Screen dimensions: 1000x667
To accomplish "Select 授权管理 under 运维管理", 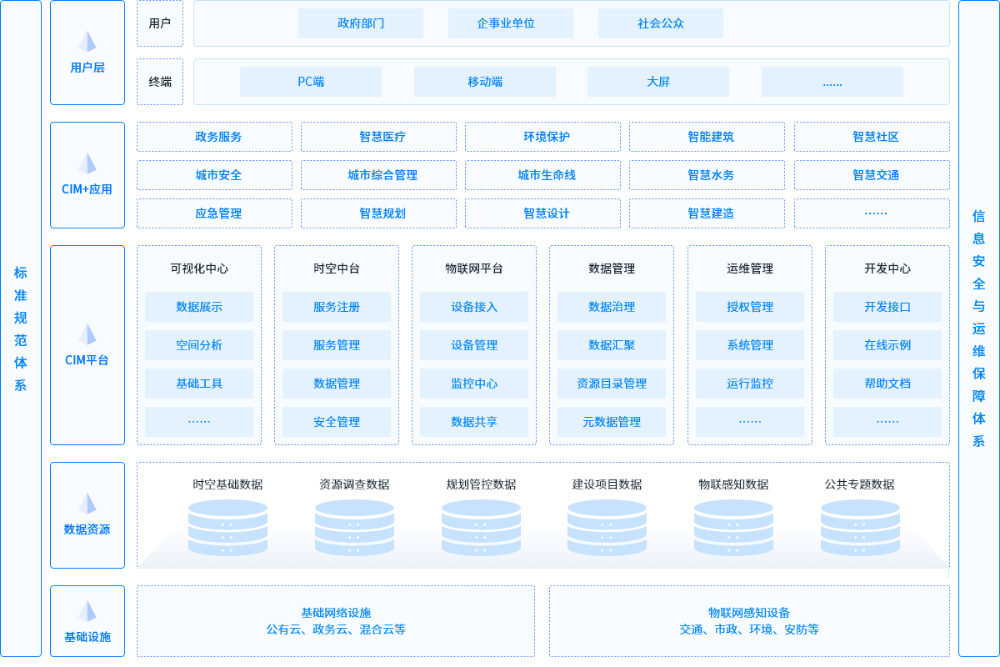I will (x=749, y=307).
